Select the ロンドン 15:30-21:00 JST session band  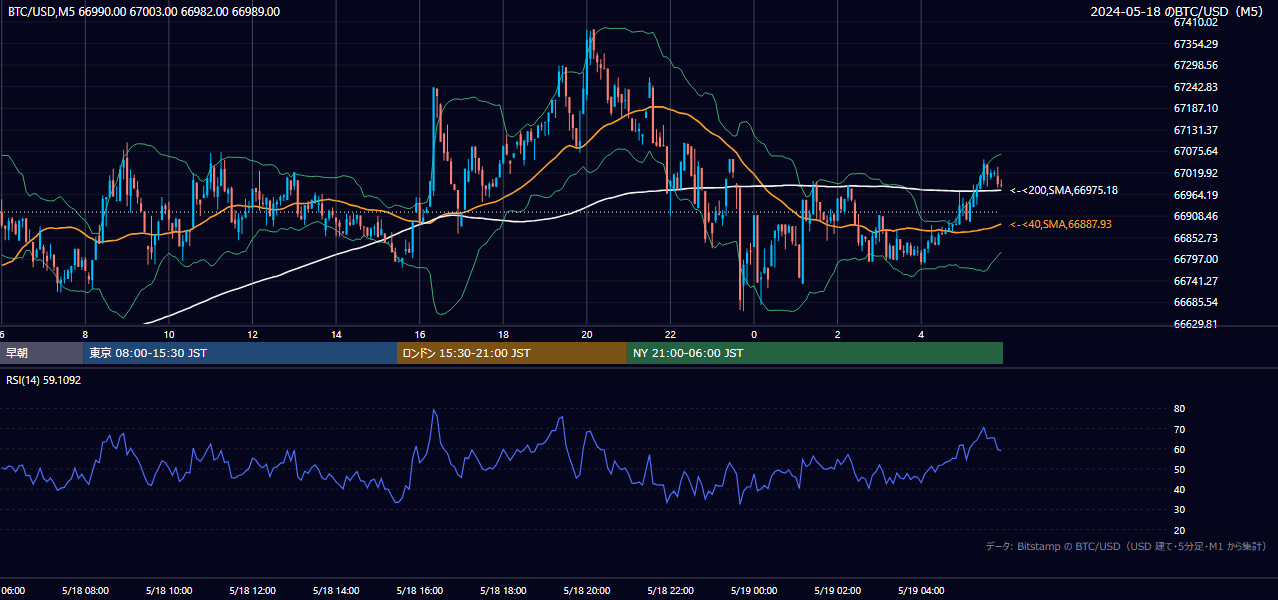tap(512, 353)
